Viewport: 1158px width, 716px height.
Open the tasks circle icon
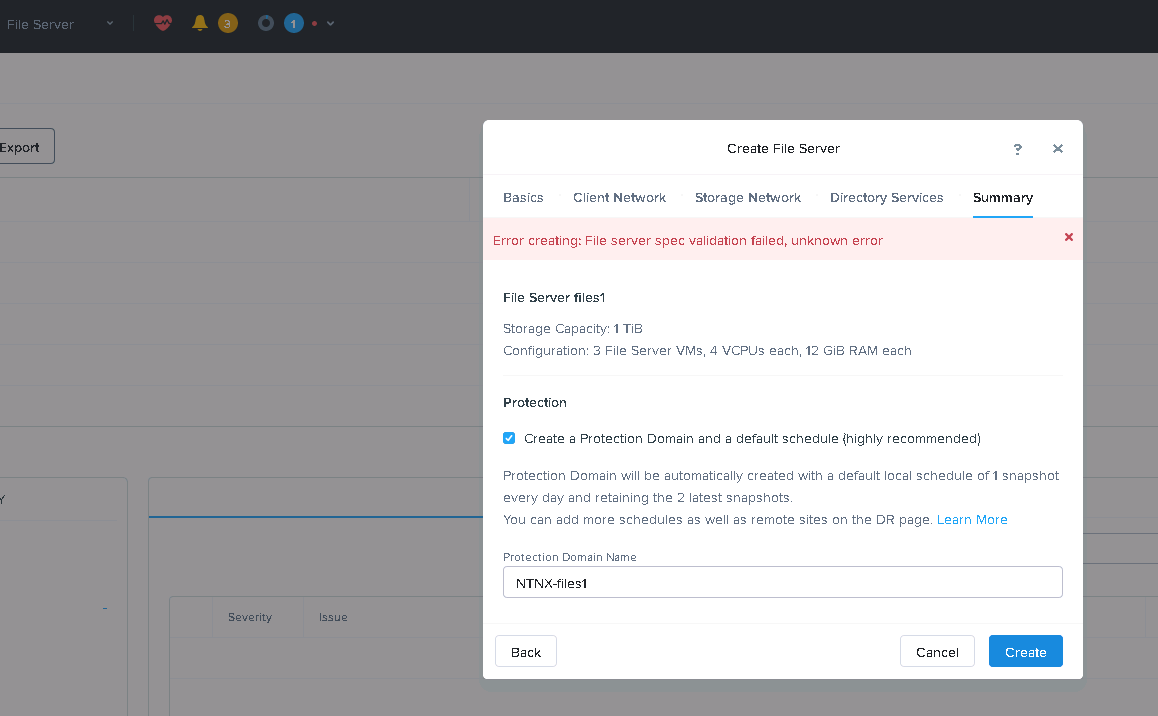(266, 24)
